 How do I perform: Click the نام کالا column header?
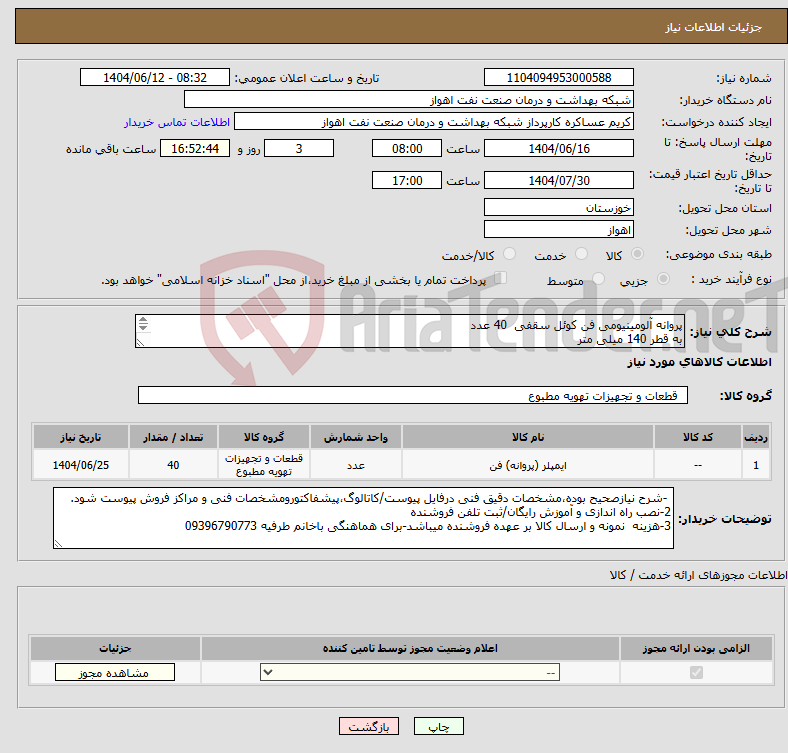(x=527, y=438)
